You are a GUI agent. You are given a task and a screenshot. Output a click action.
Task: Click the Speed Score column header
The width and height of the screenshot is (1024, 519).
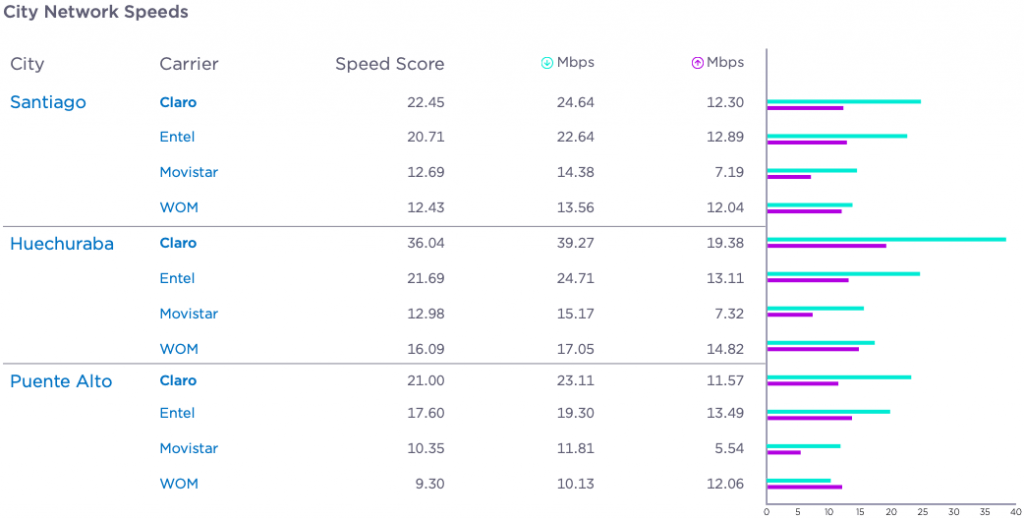click(x=389, y=64)
